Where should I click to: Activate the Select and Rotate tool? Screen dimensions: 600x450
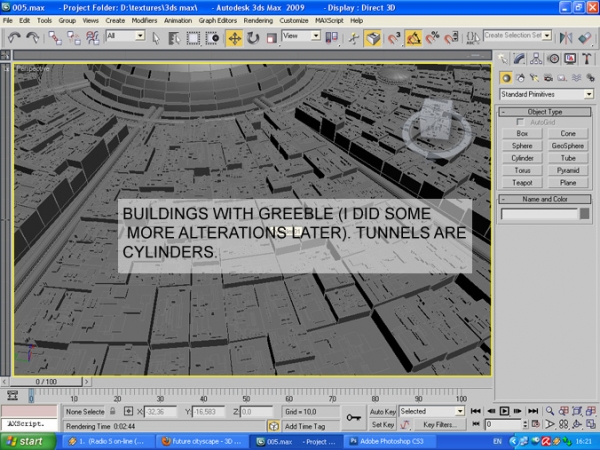pos(253,38)
